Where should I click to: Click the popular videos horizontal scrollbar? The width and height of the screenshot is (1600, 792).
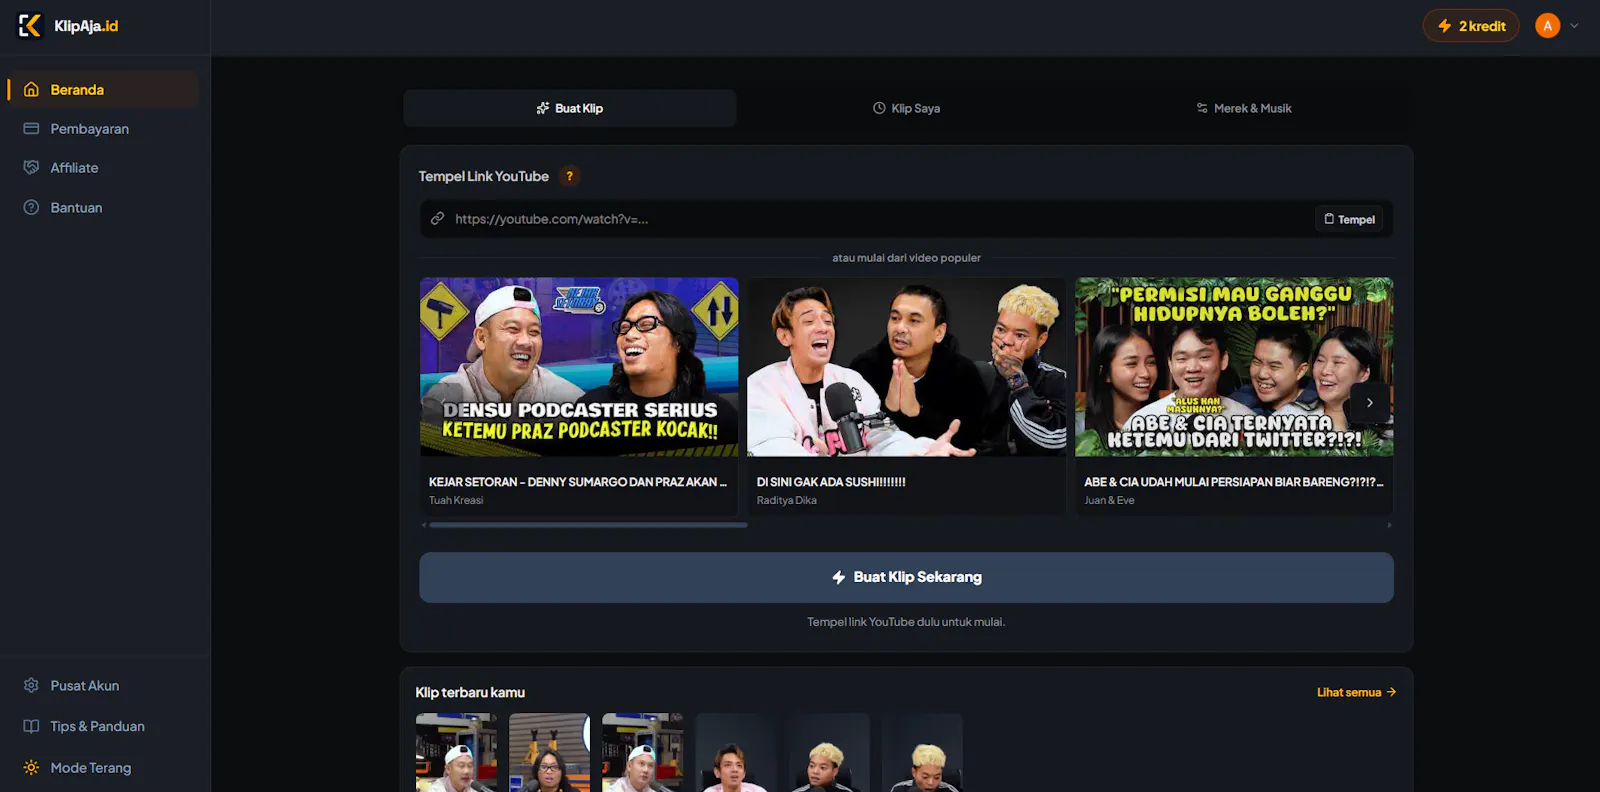tap(588, 525)
